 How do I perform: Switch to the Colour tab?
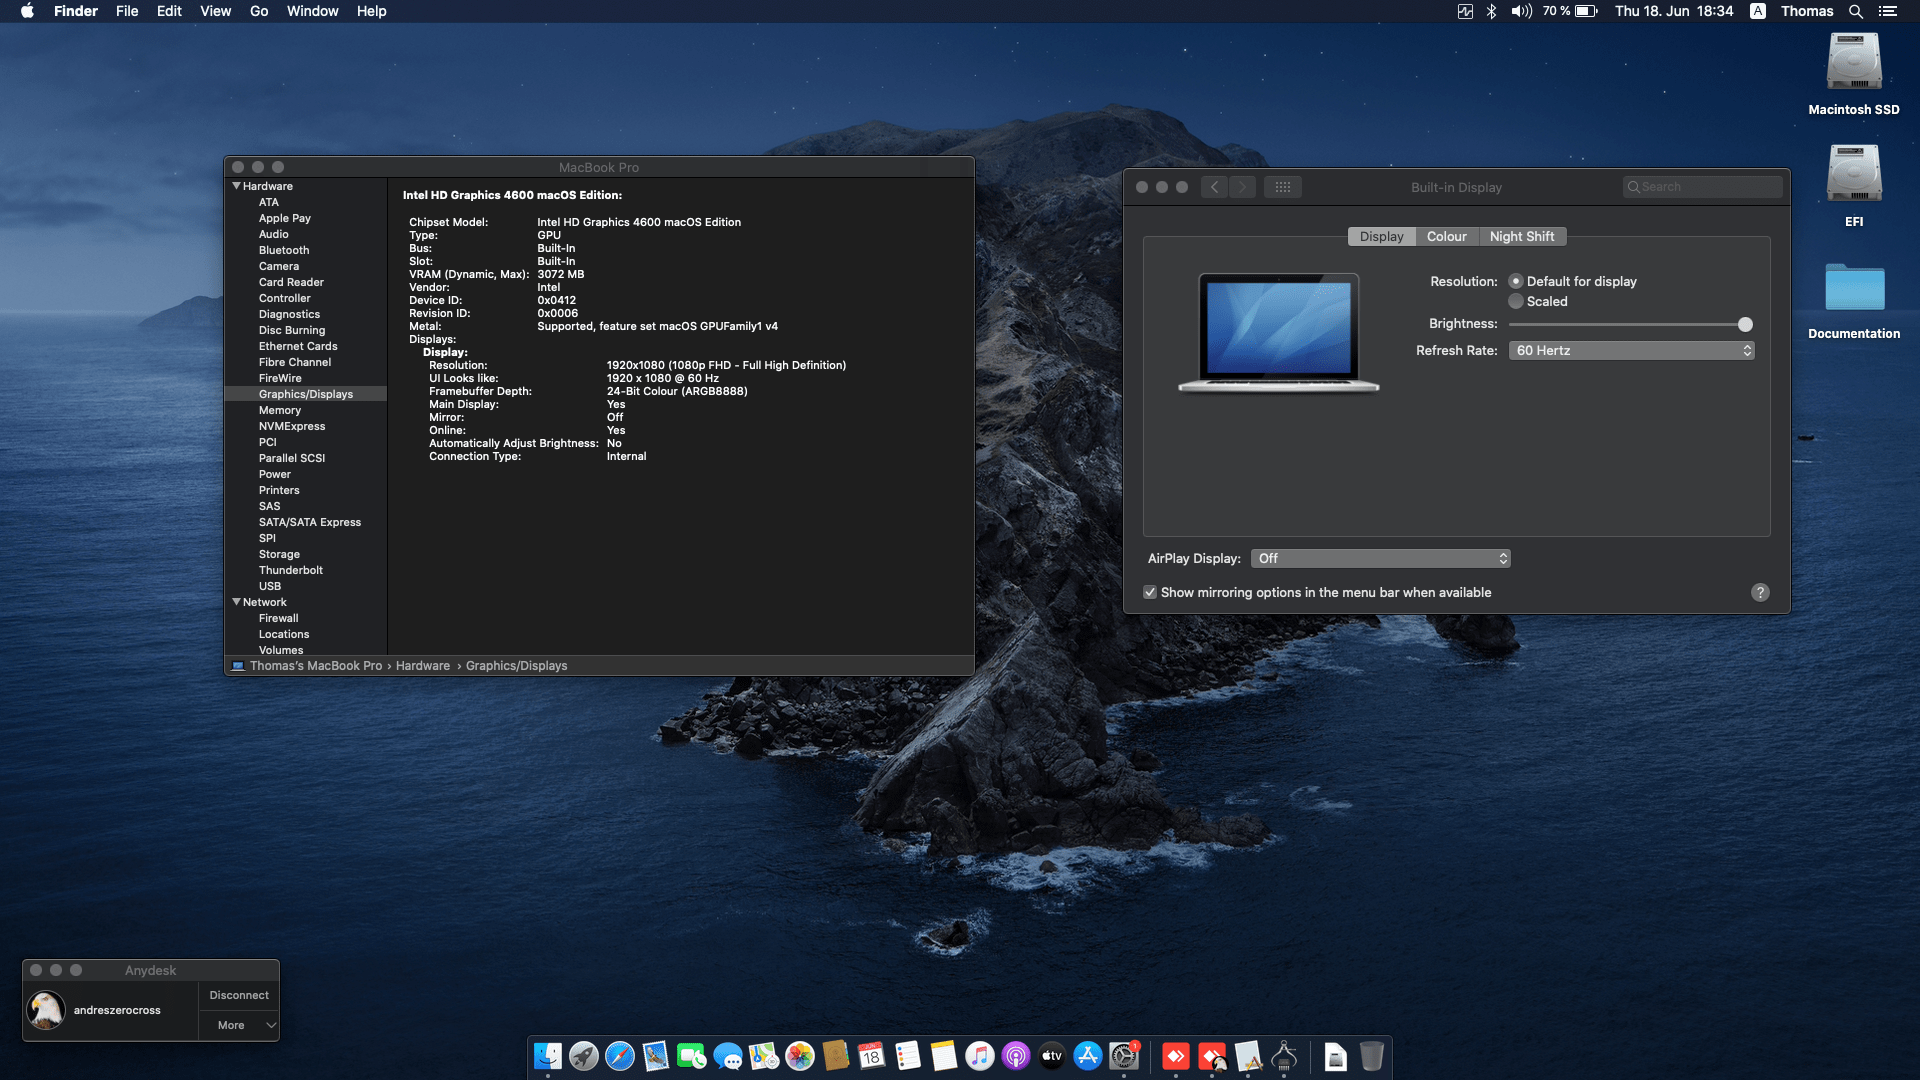coord(1446,237)
